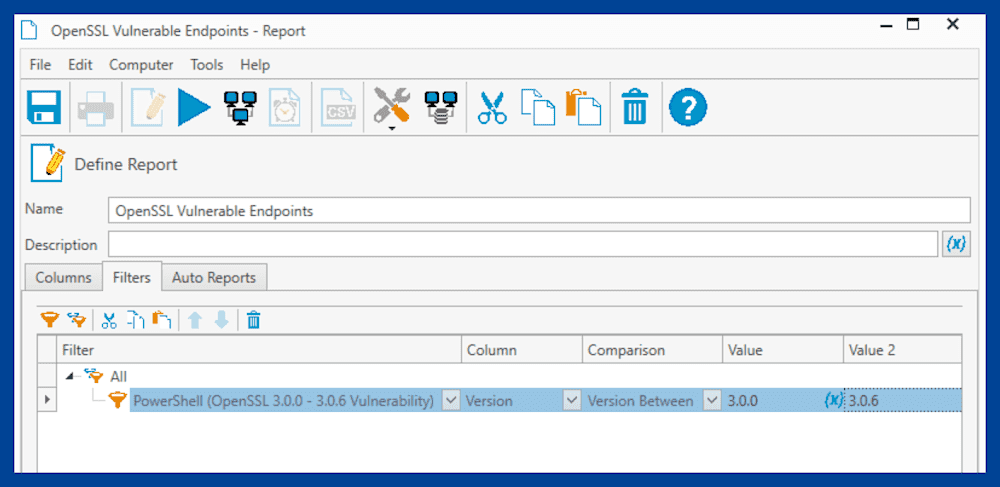This screenshot has width=1000, height=487.
Task: Click the Filter column header
Action: coord(259,350)
